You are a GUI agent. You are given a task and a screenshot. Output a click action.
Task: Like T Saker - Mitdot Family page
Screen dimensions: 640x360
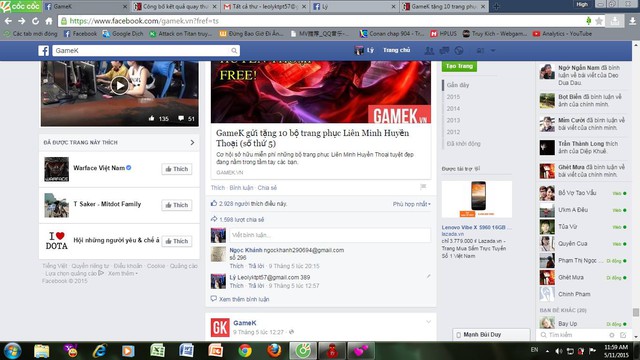(177, 205)
